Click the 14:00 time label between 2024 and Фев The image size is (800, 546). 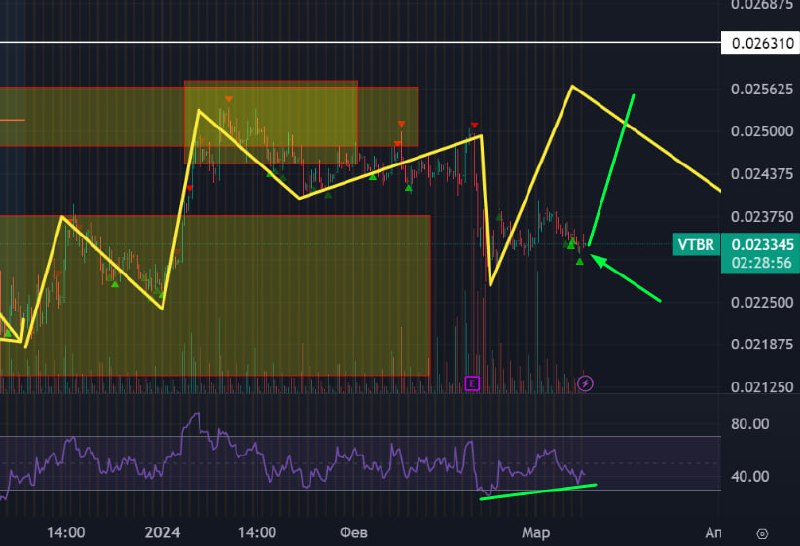point(257,533)
